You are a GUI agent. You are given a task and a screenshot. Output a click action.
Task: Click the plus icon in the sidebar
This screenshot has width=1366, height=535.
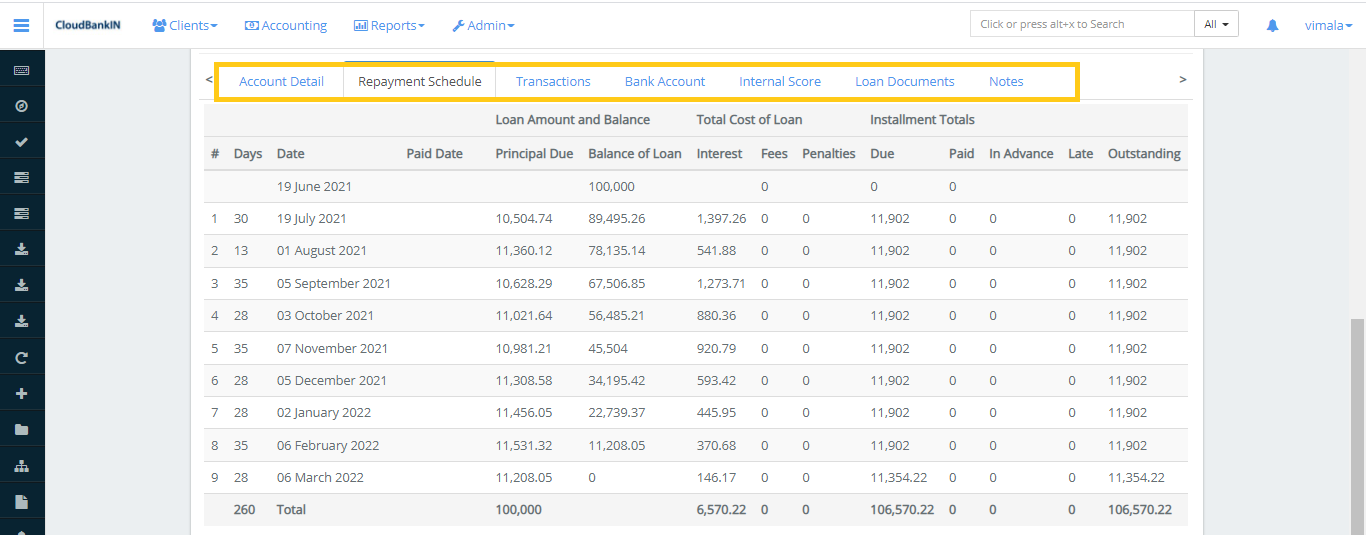22,393
